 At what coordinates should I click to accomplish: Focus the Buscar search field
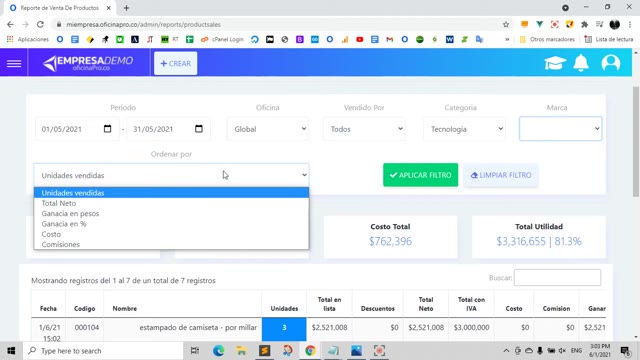pos(557,278)
